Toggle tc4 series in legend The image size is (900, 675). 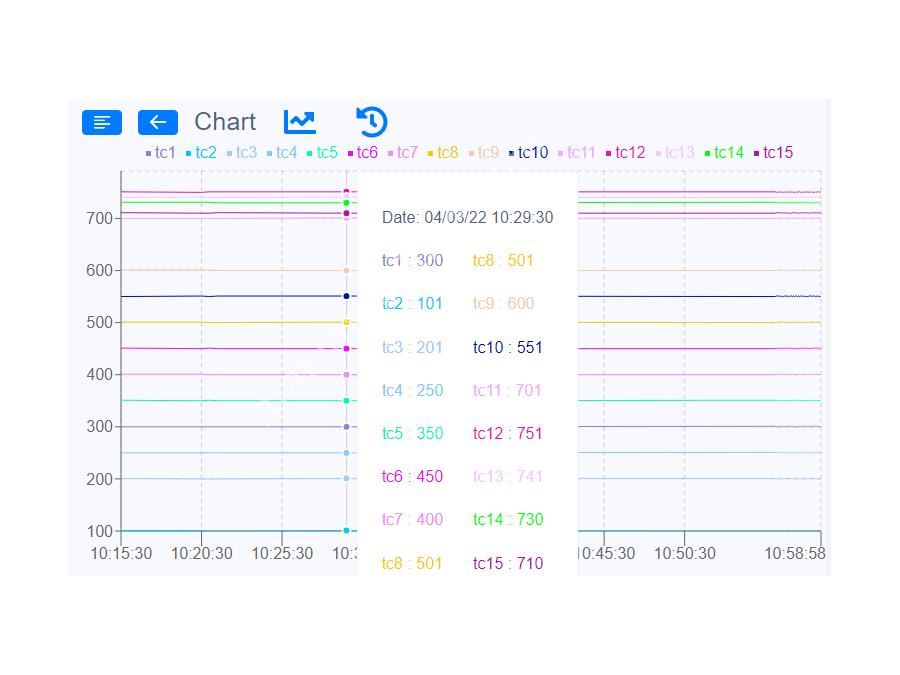[282, 153]
